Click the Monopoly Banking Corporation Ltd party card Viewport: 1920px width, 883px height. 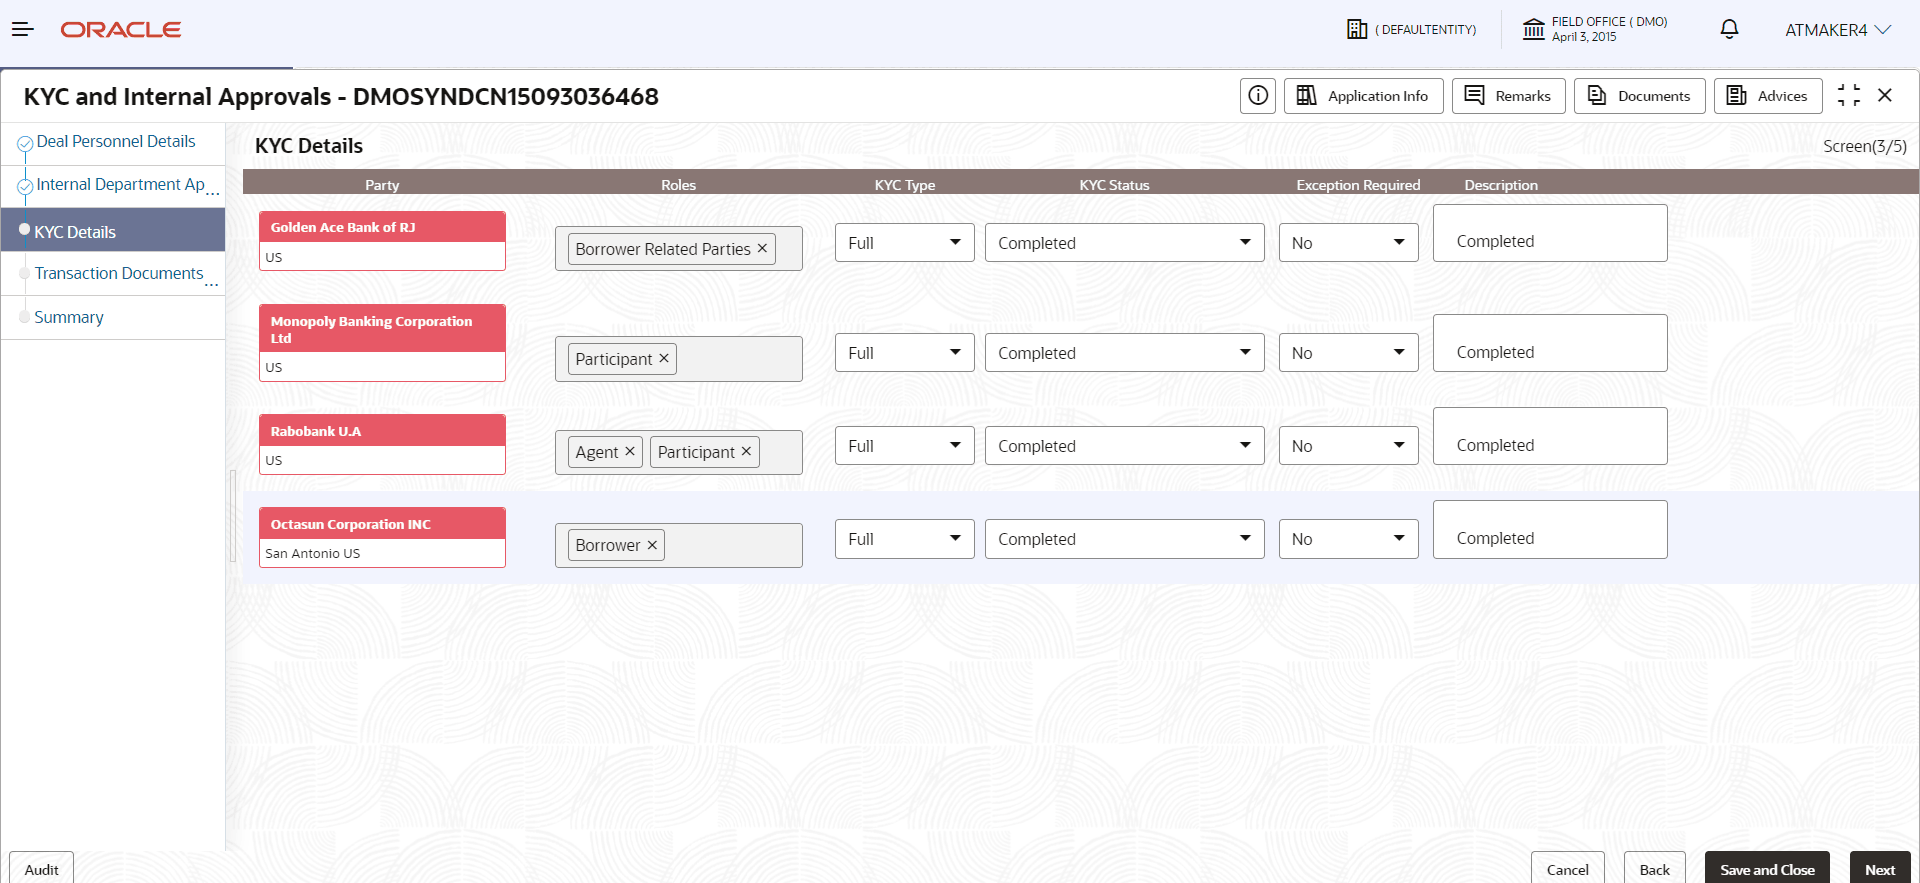coord(382,343)
